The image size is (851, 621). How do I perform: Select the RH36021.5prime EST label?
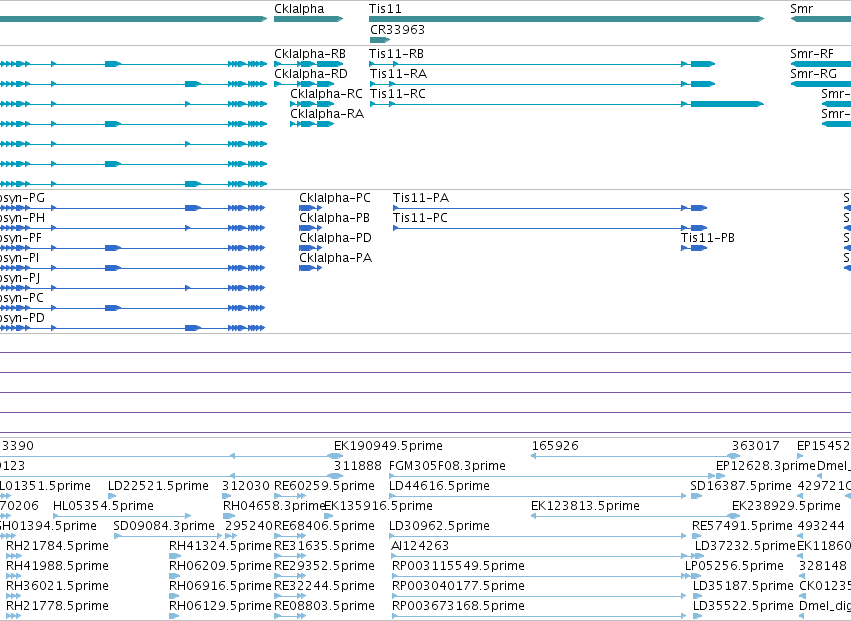pos(58,586)
